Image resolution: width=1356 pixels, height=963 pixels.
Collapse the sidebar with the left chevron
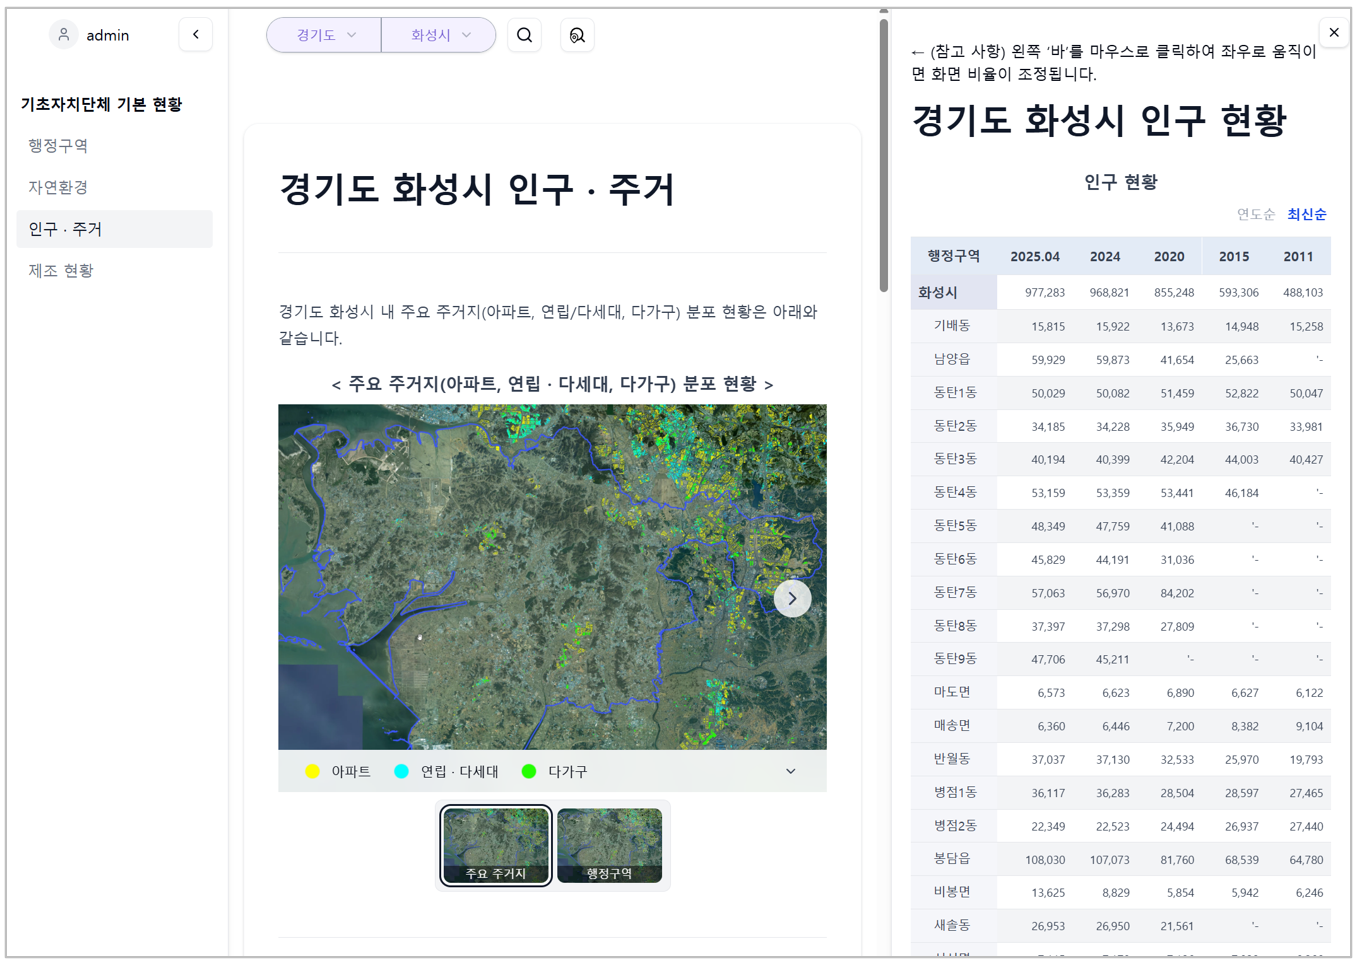point(196,35)
